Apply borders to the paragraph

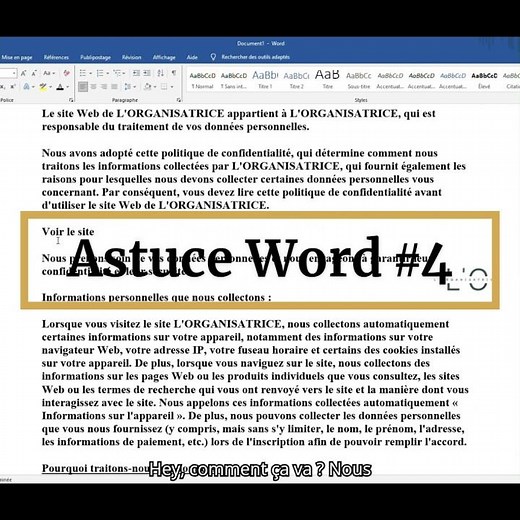164,87
